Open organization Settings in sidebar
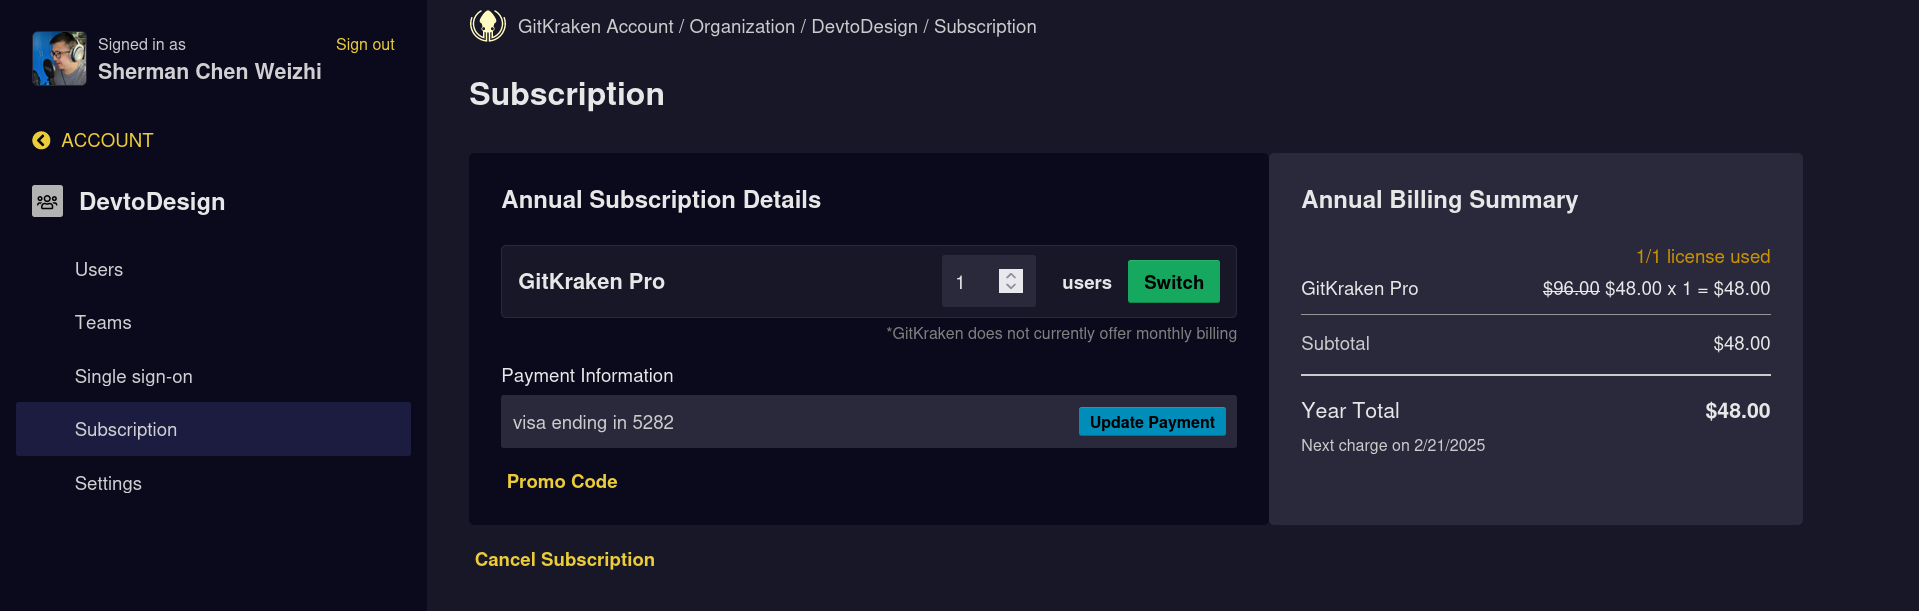The width and height of the screenshot is (1919, 611). (108, 484)
